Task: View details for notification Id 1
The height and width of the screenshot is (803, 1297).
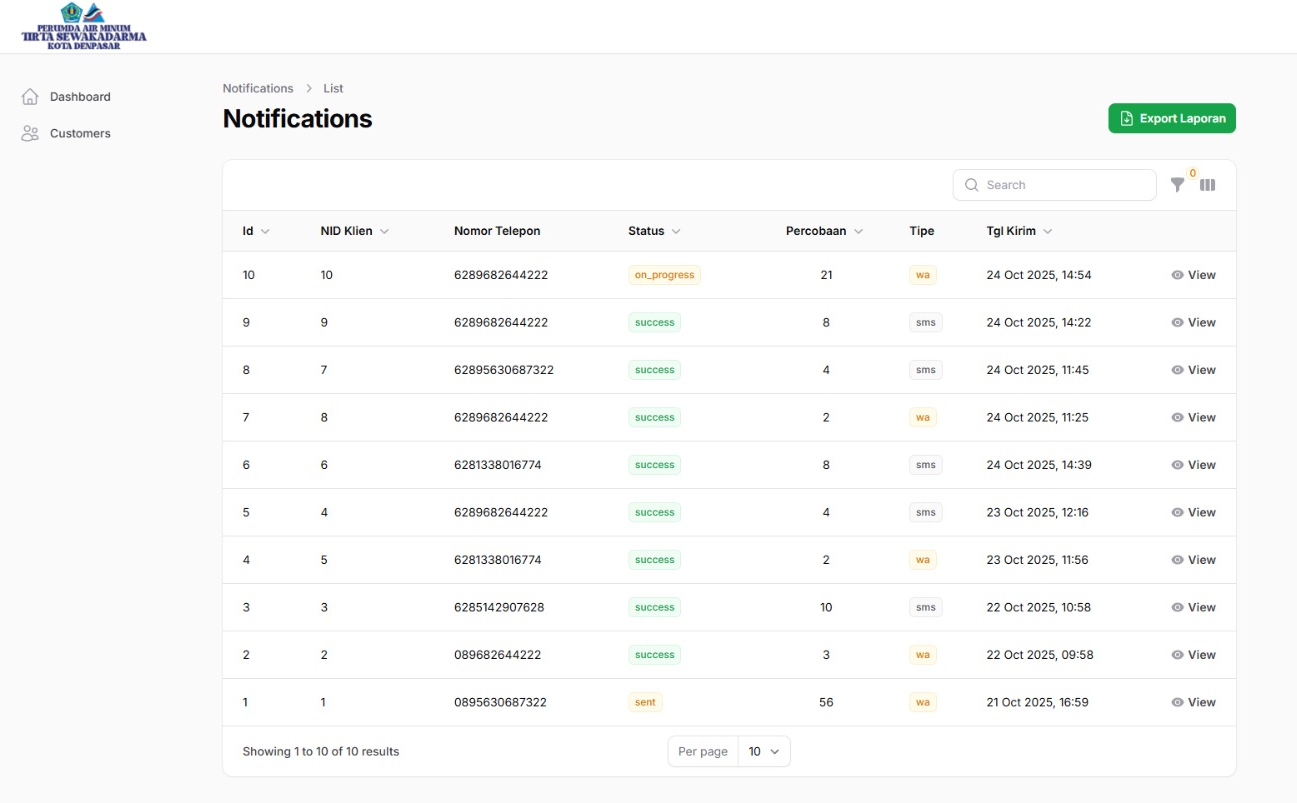Action: (1194, 702)
